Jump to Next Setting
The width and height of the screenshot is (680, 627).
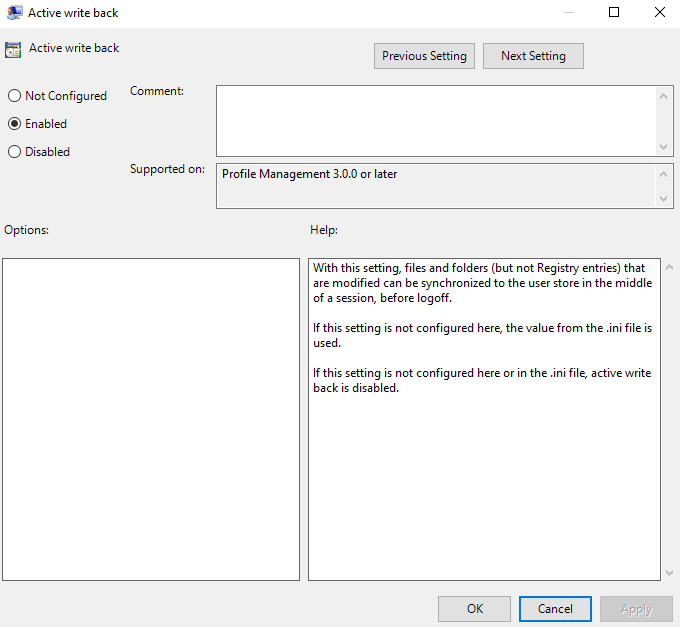point(533,56)
